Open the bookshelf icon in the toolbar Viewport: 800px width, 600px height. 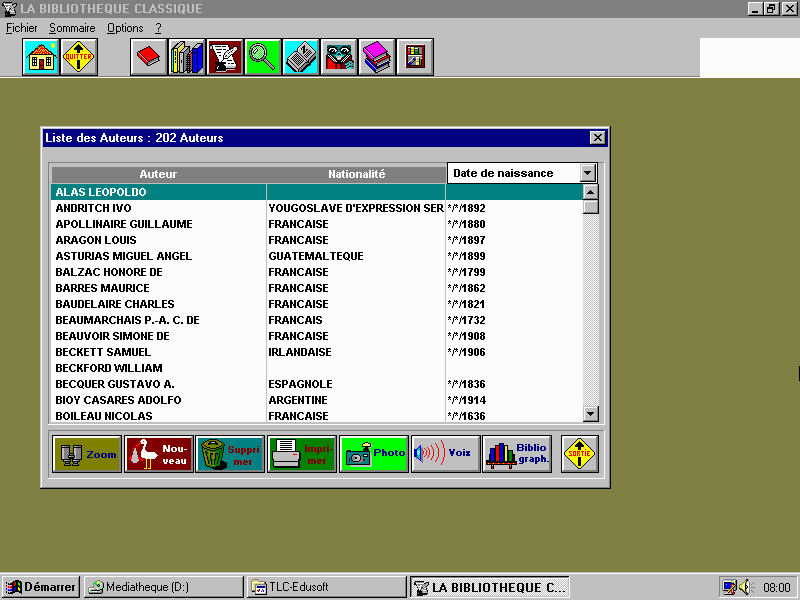pyautogui.click(x=414, y=58)
